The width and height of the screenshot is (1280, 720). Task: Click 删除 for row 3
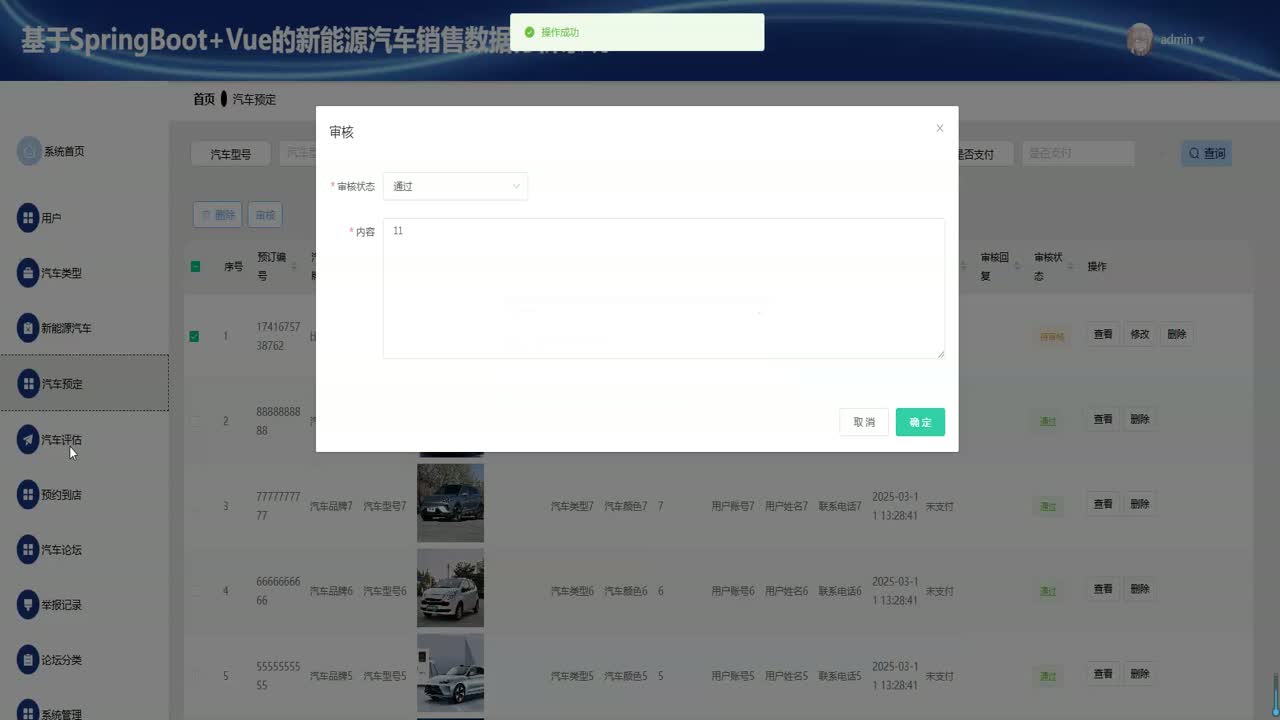(1140, 504)
